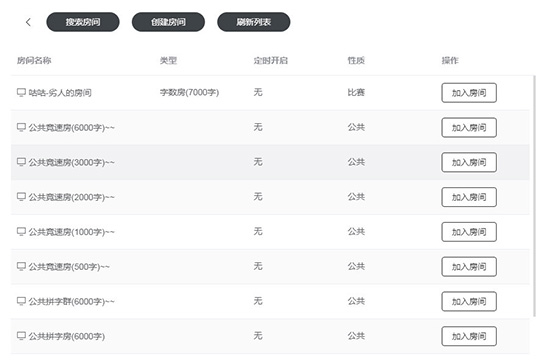Join the 公共竞速房(6000字) room
540x360 pixels.
(x=469, y=127)
